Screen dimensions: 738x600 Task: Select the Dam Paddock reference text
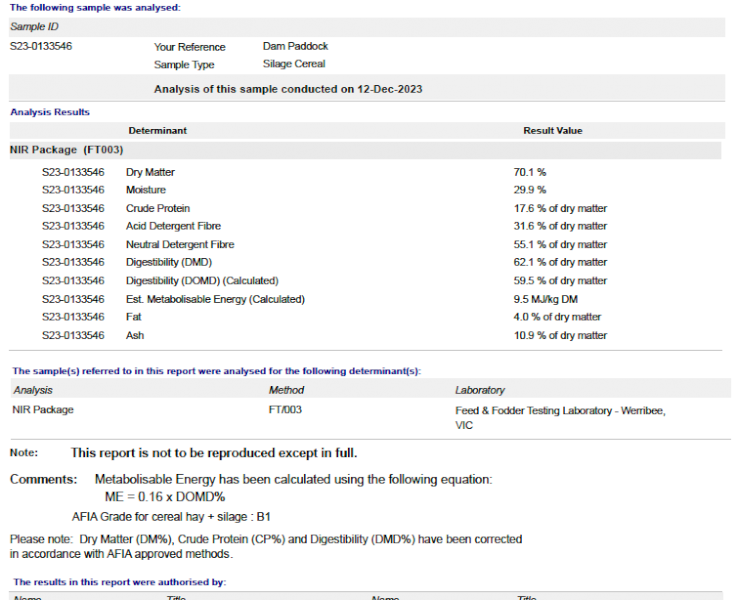[295, 46]
